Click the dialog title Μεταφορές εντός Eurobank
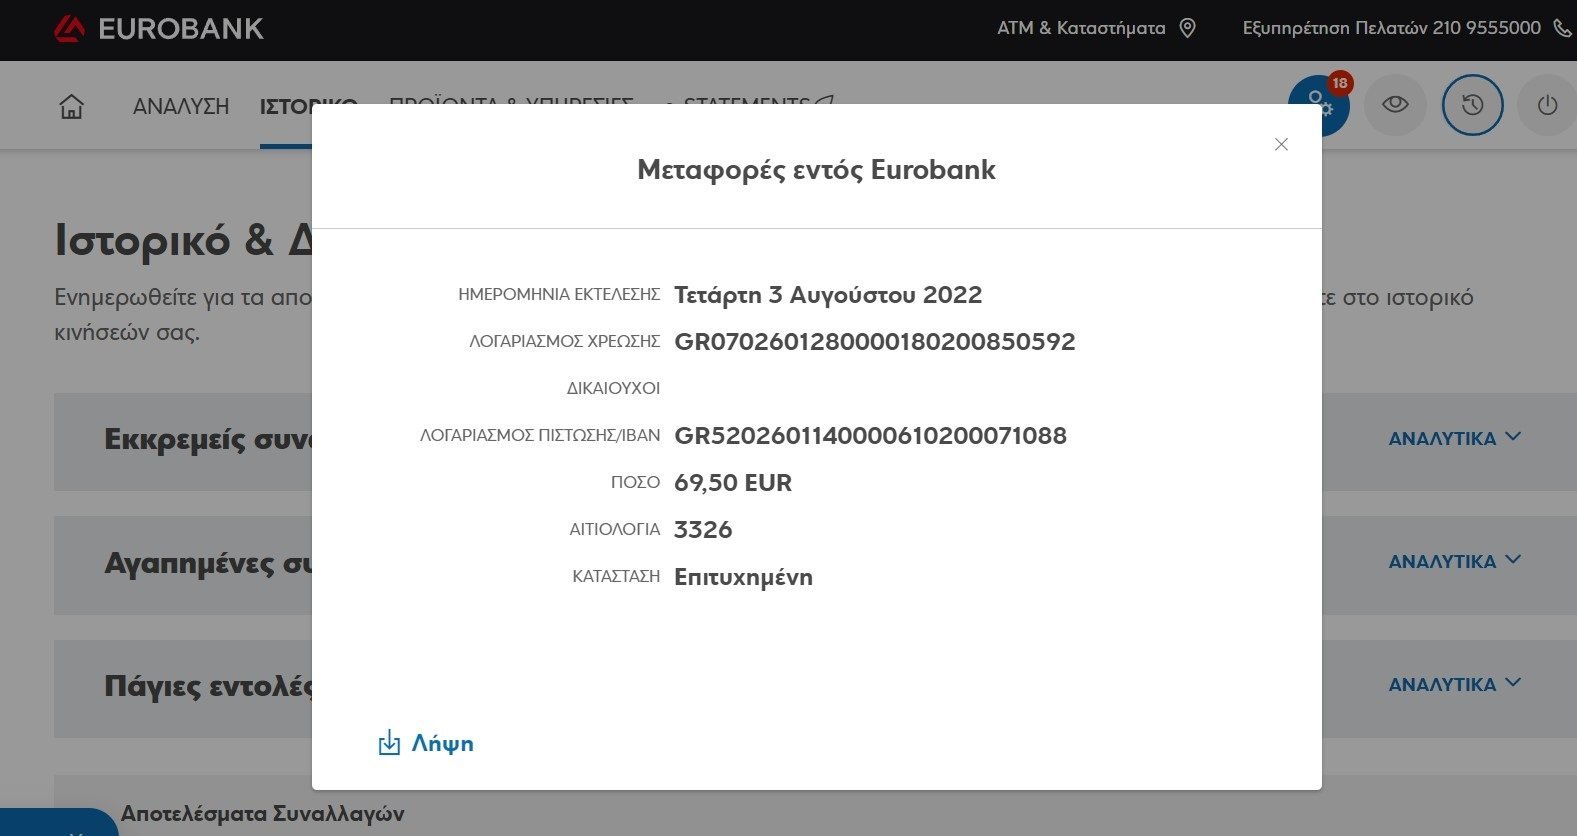Viewport: 1577px width, 836px height. coord(816,170)
